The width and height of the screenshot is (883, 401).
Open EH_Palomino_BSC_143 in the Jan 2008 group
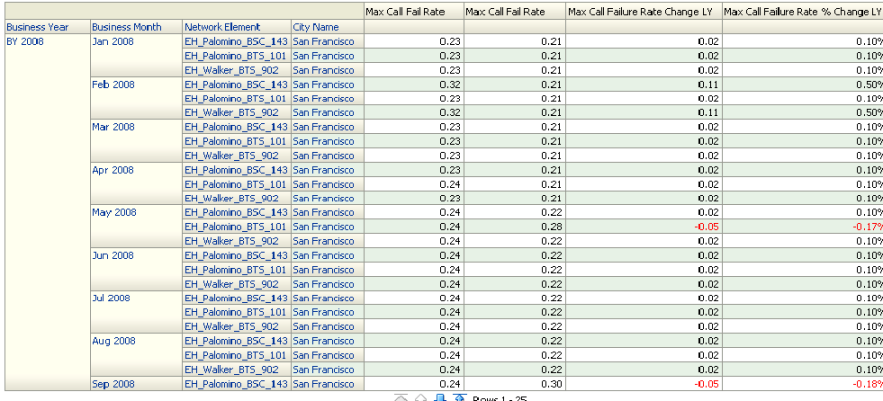[236, 42]
